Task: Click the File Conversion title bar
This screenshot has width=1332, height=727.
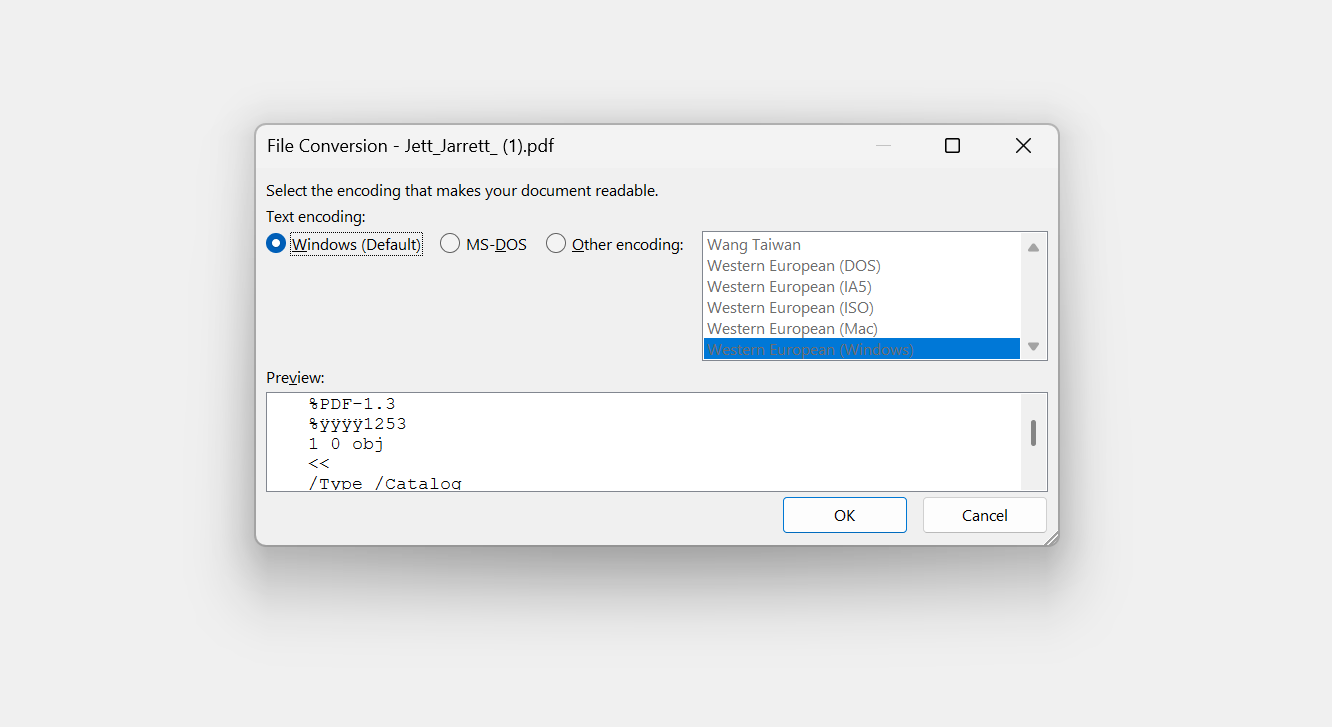Action: [x=600, y=145]
